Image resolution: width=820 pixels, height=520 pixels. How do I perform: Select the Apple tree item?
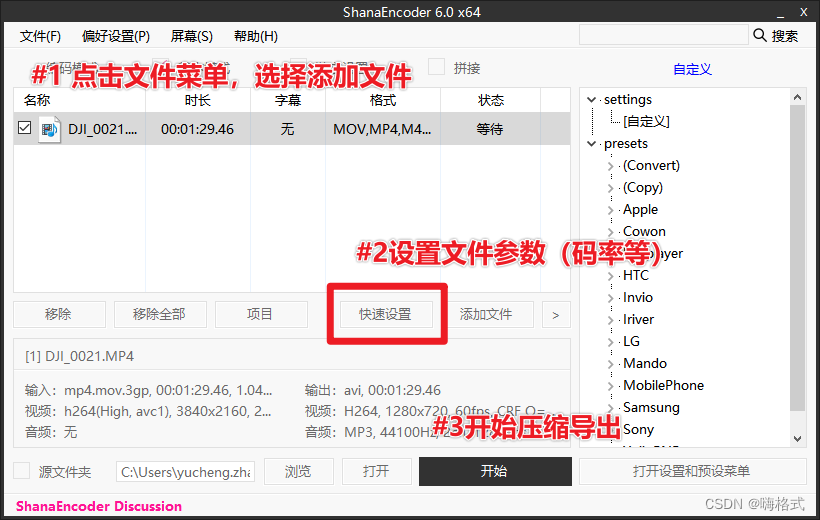click(640, 209)
